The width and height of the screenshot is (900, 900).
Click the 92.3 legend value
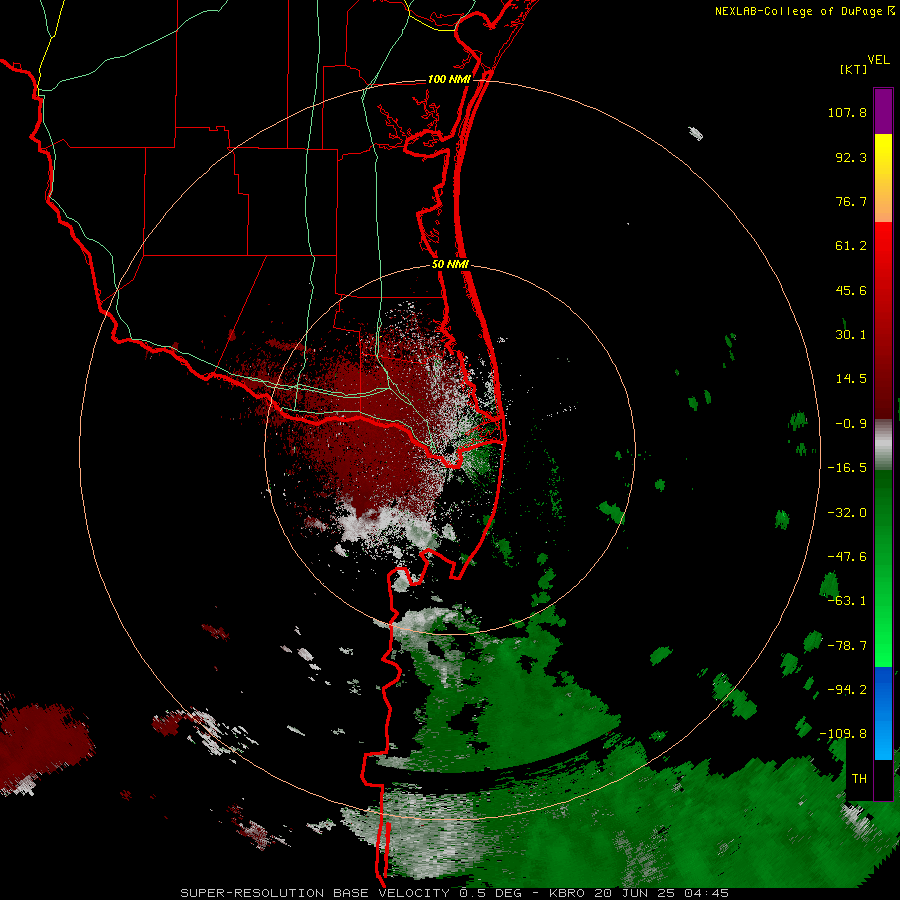pyautogui.click(x=851, y=157)
